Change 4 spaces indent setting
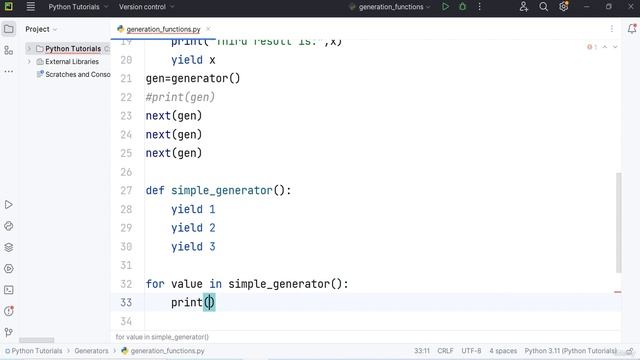The height and width of the screenshot is (360, 640). [503, 351]
